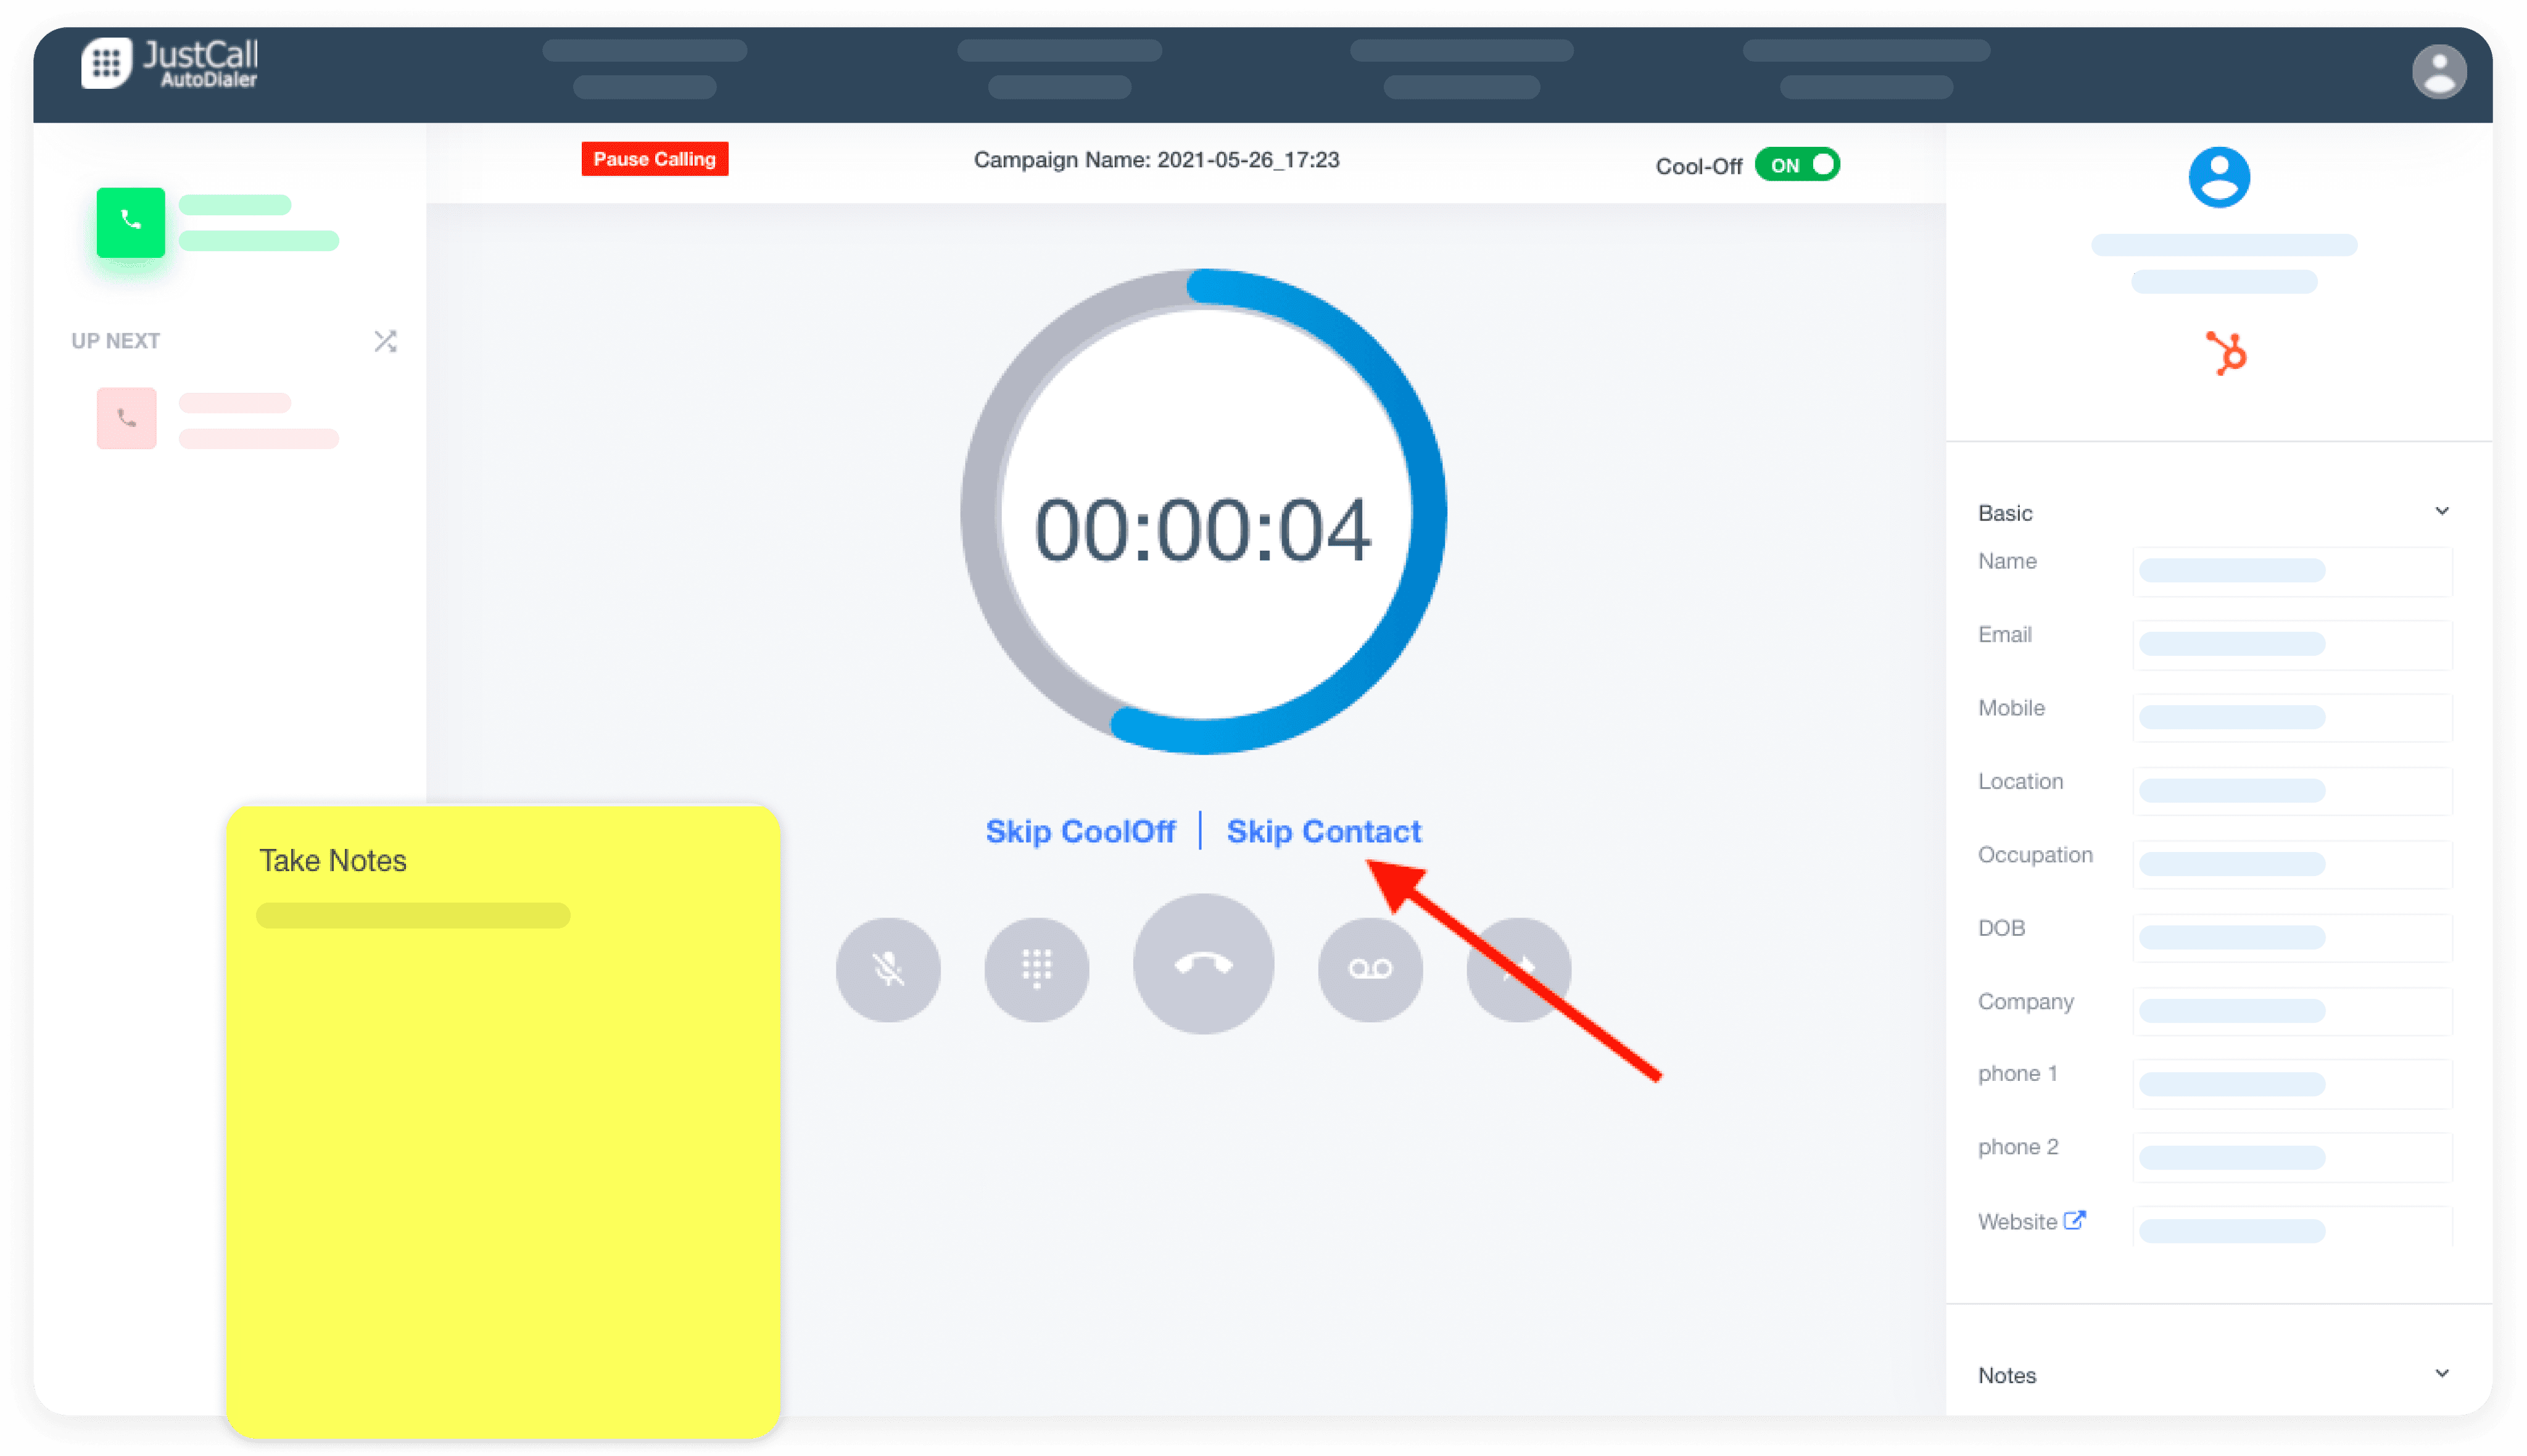Open the user profile avatar menu
Image resolution: width=2527 pixels, height=1456 pixels.
2438,72
